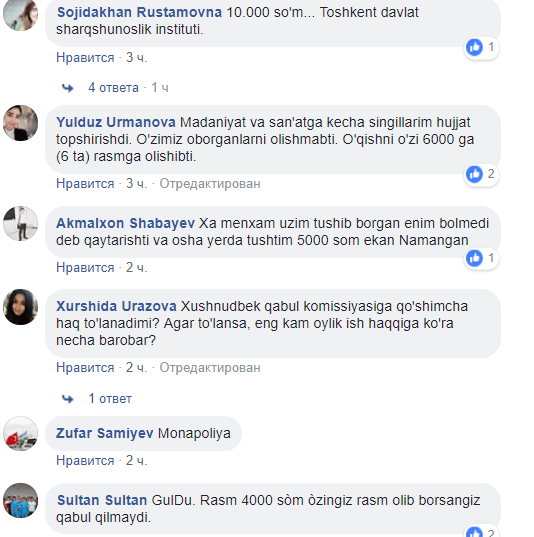Expand the 1 ответ reply thread
The width and height of the screenshot is (534, 537).
pos(110,399)
